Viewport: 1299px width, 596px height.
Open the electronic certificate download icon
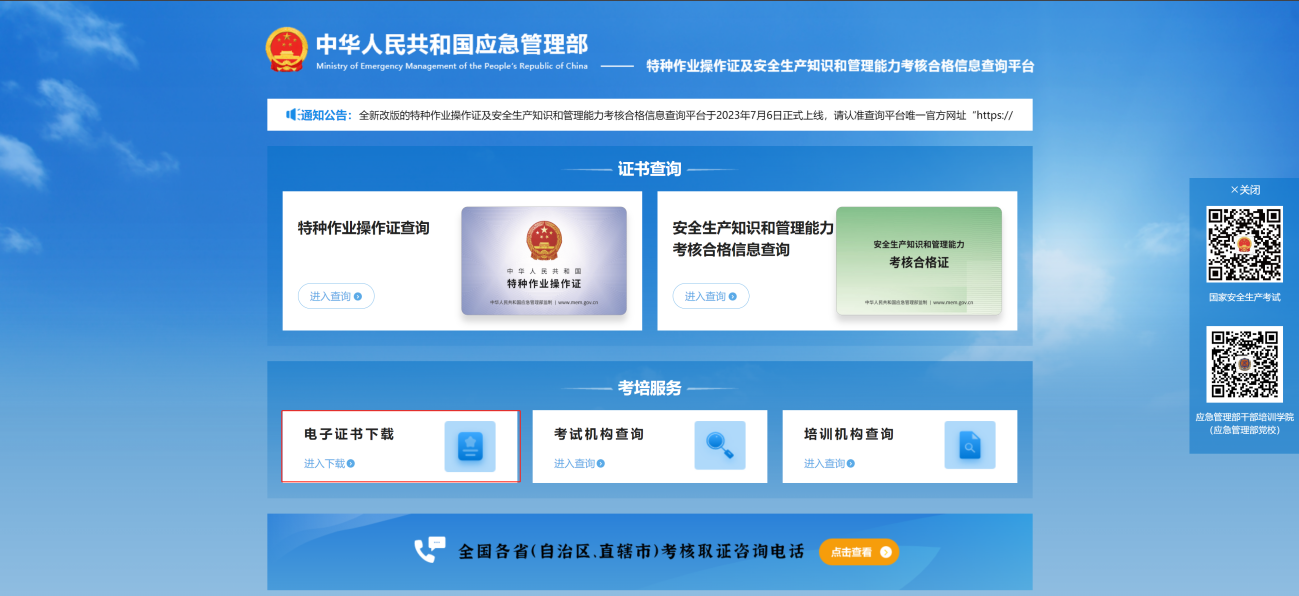tap(470, 446)
